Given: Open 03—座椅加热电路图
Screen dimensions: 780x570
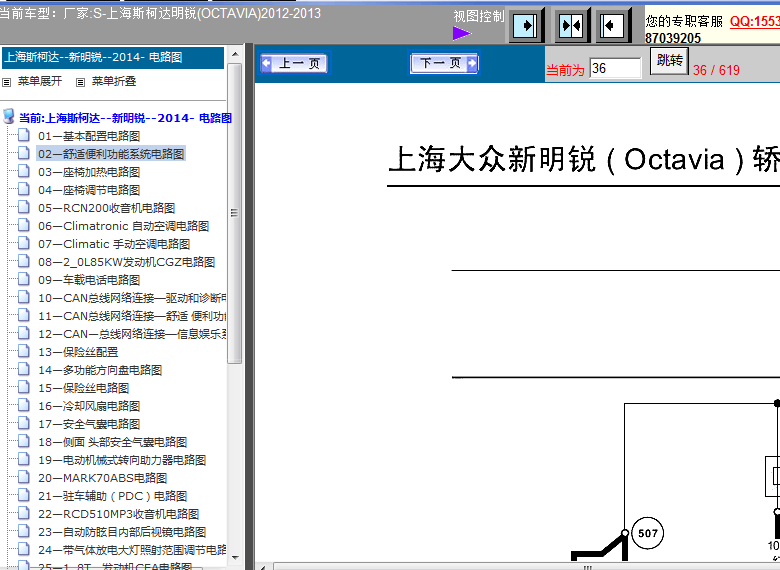Looking at the screenshot, I should click(89, 172).
